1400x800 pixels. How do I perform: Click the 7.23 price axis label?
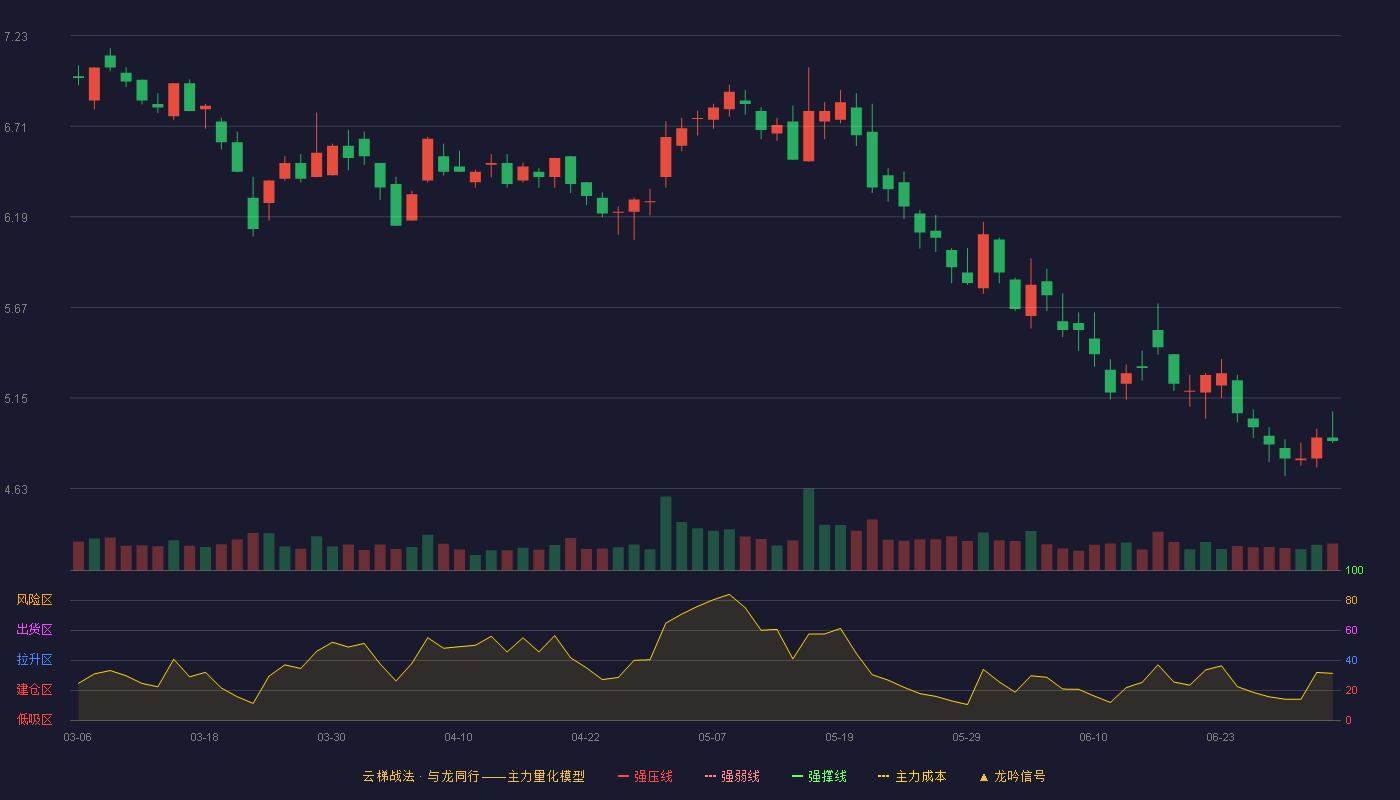pyautogui.click(x=16, y=37)
